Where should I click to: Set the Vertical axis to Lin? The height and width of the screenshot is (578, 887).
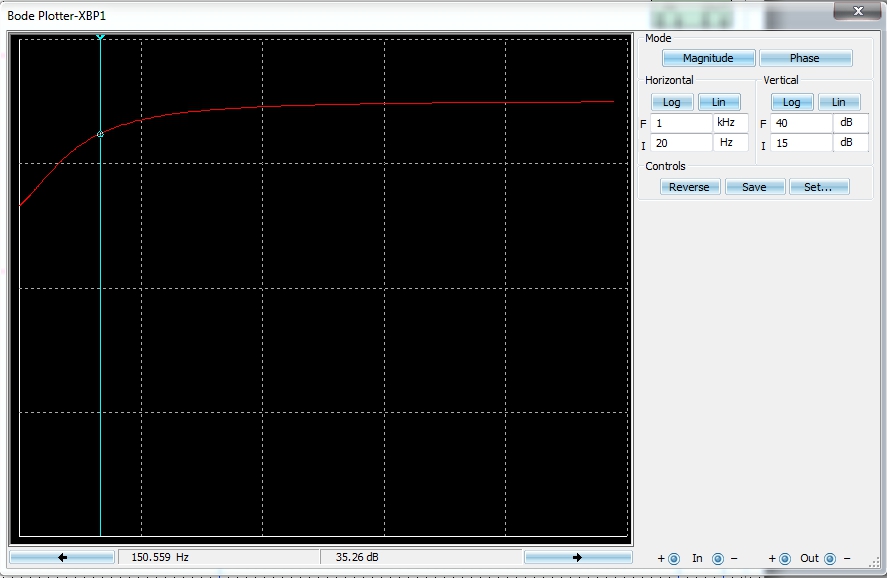pos(838,102)
